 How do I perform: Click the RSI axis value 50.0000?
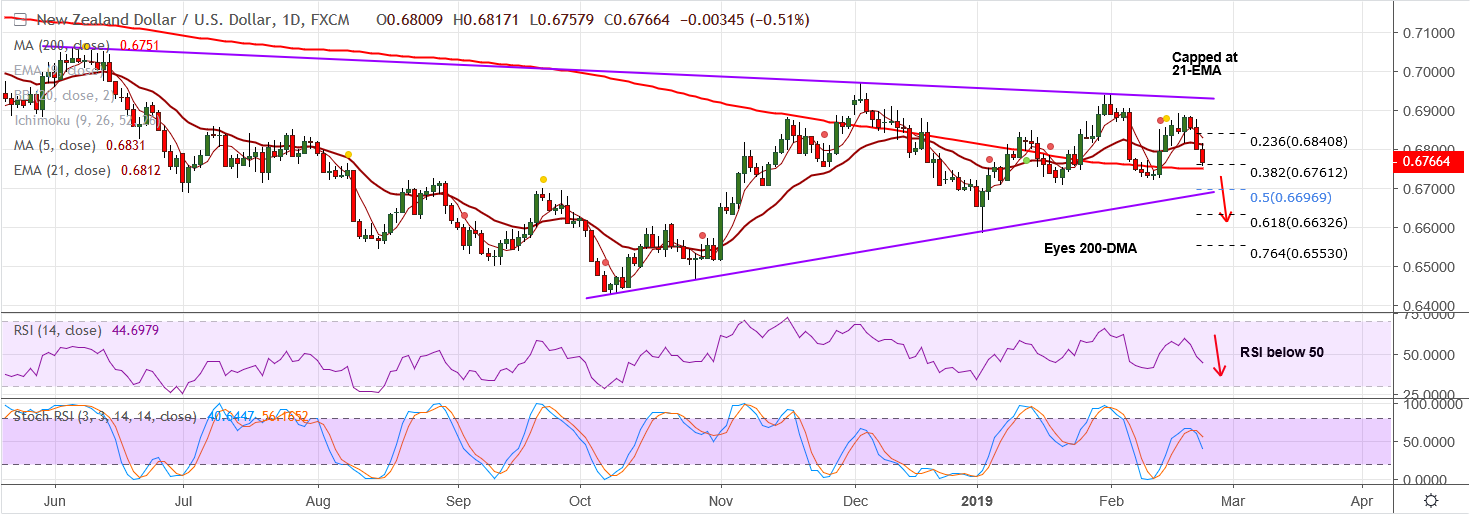click(1430, 354)
